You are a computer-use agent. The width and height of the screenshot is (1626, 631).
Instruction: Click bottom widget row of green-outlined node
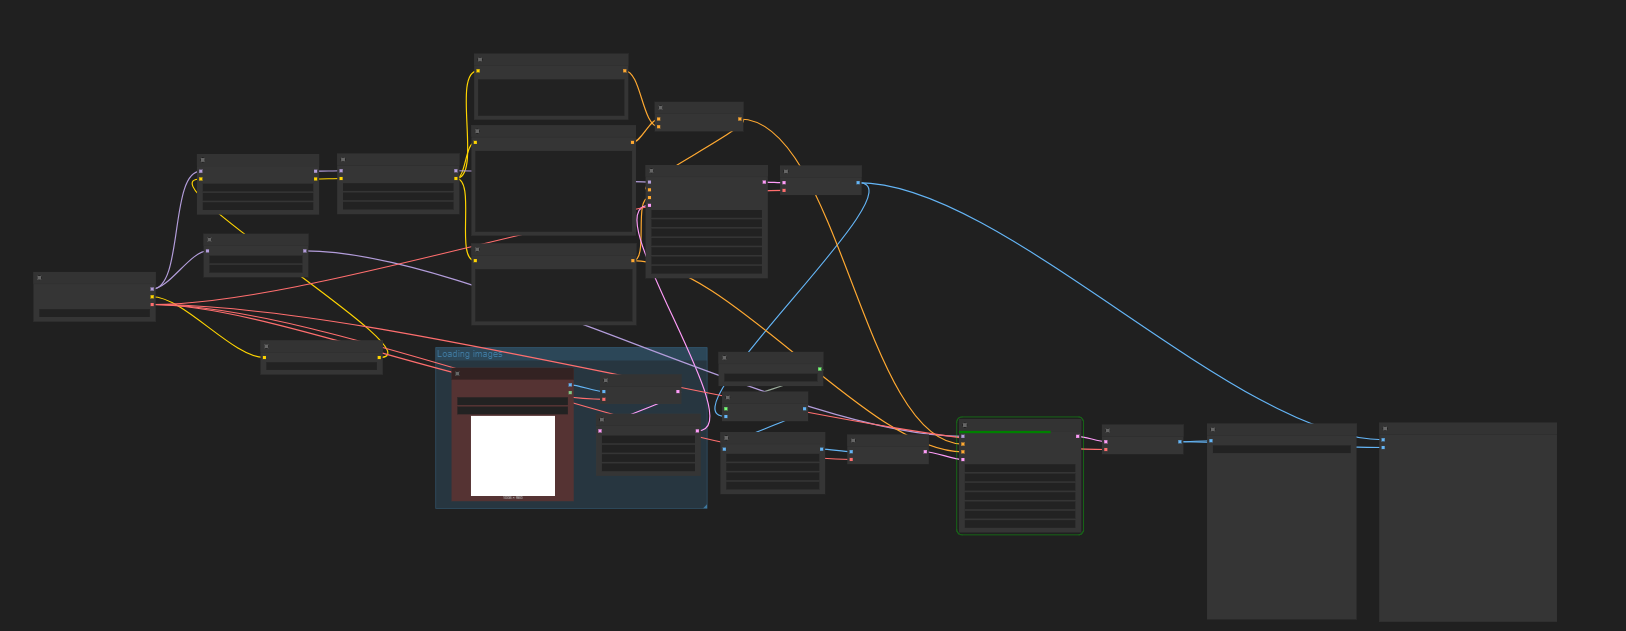pos(1019,523)
